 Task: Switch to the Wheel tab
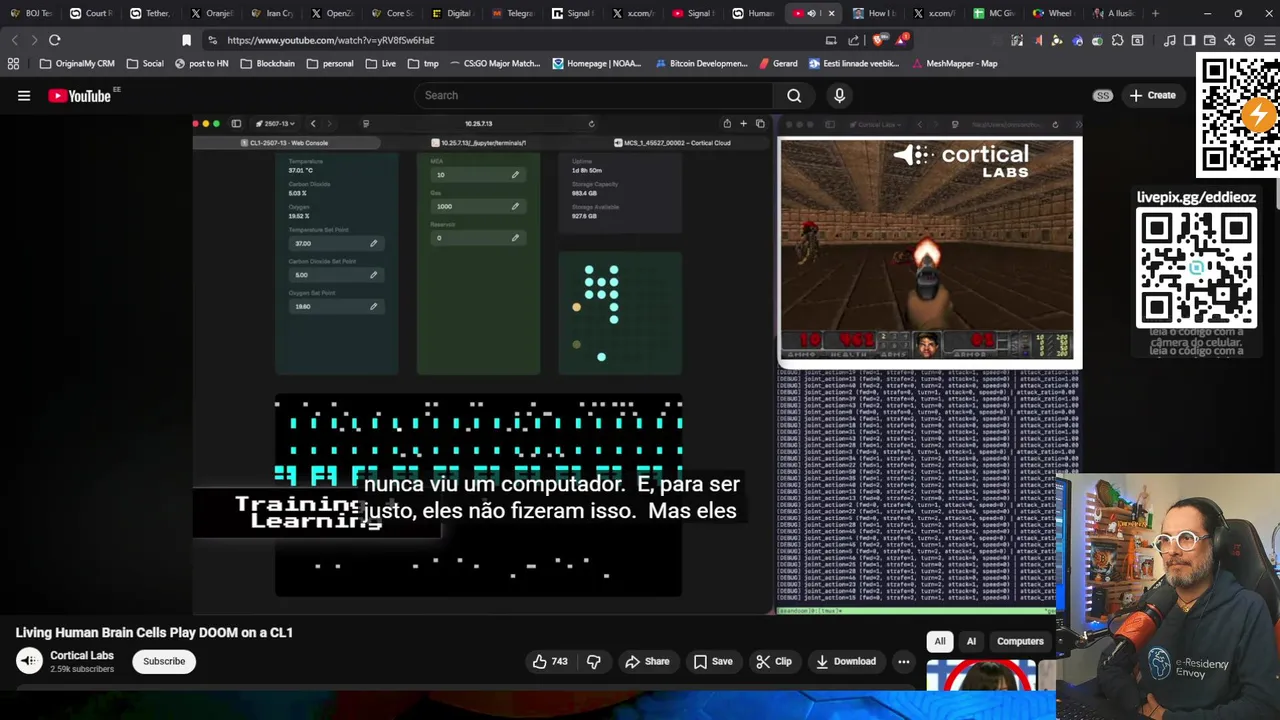[1052, 13]
